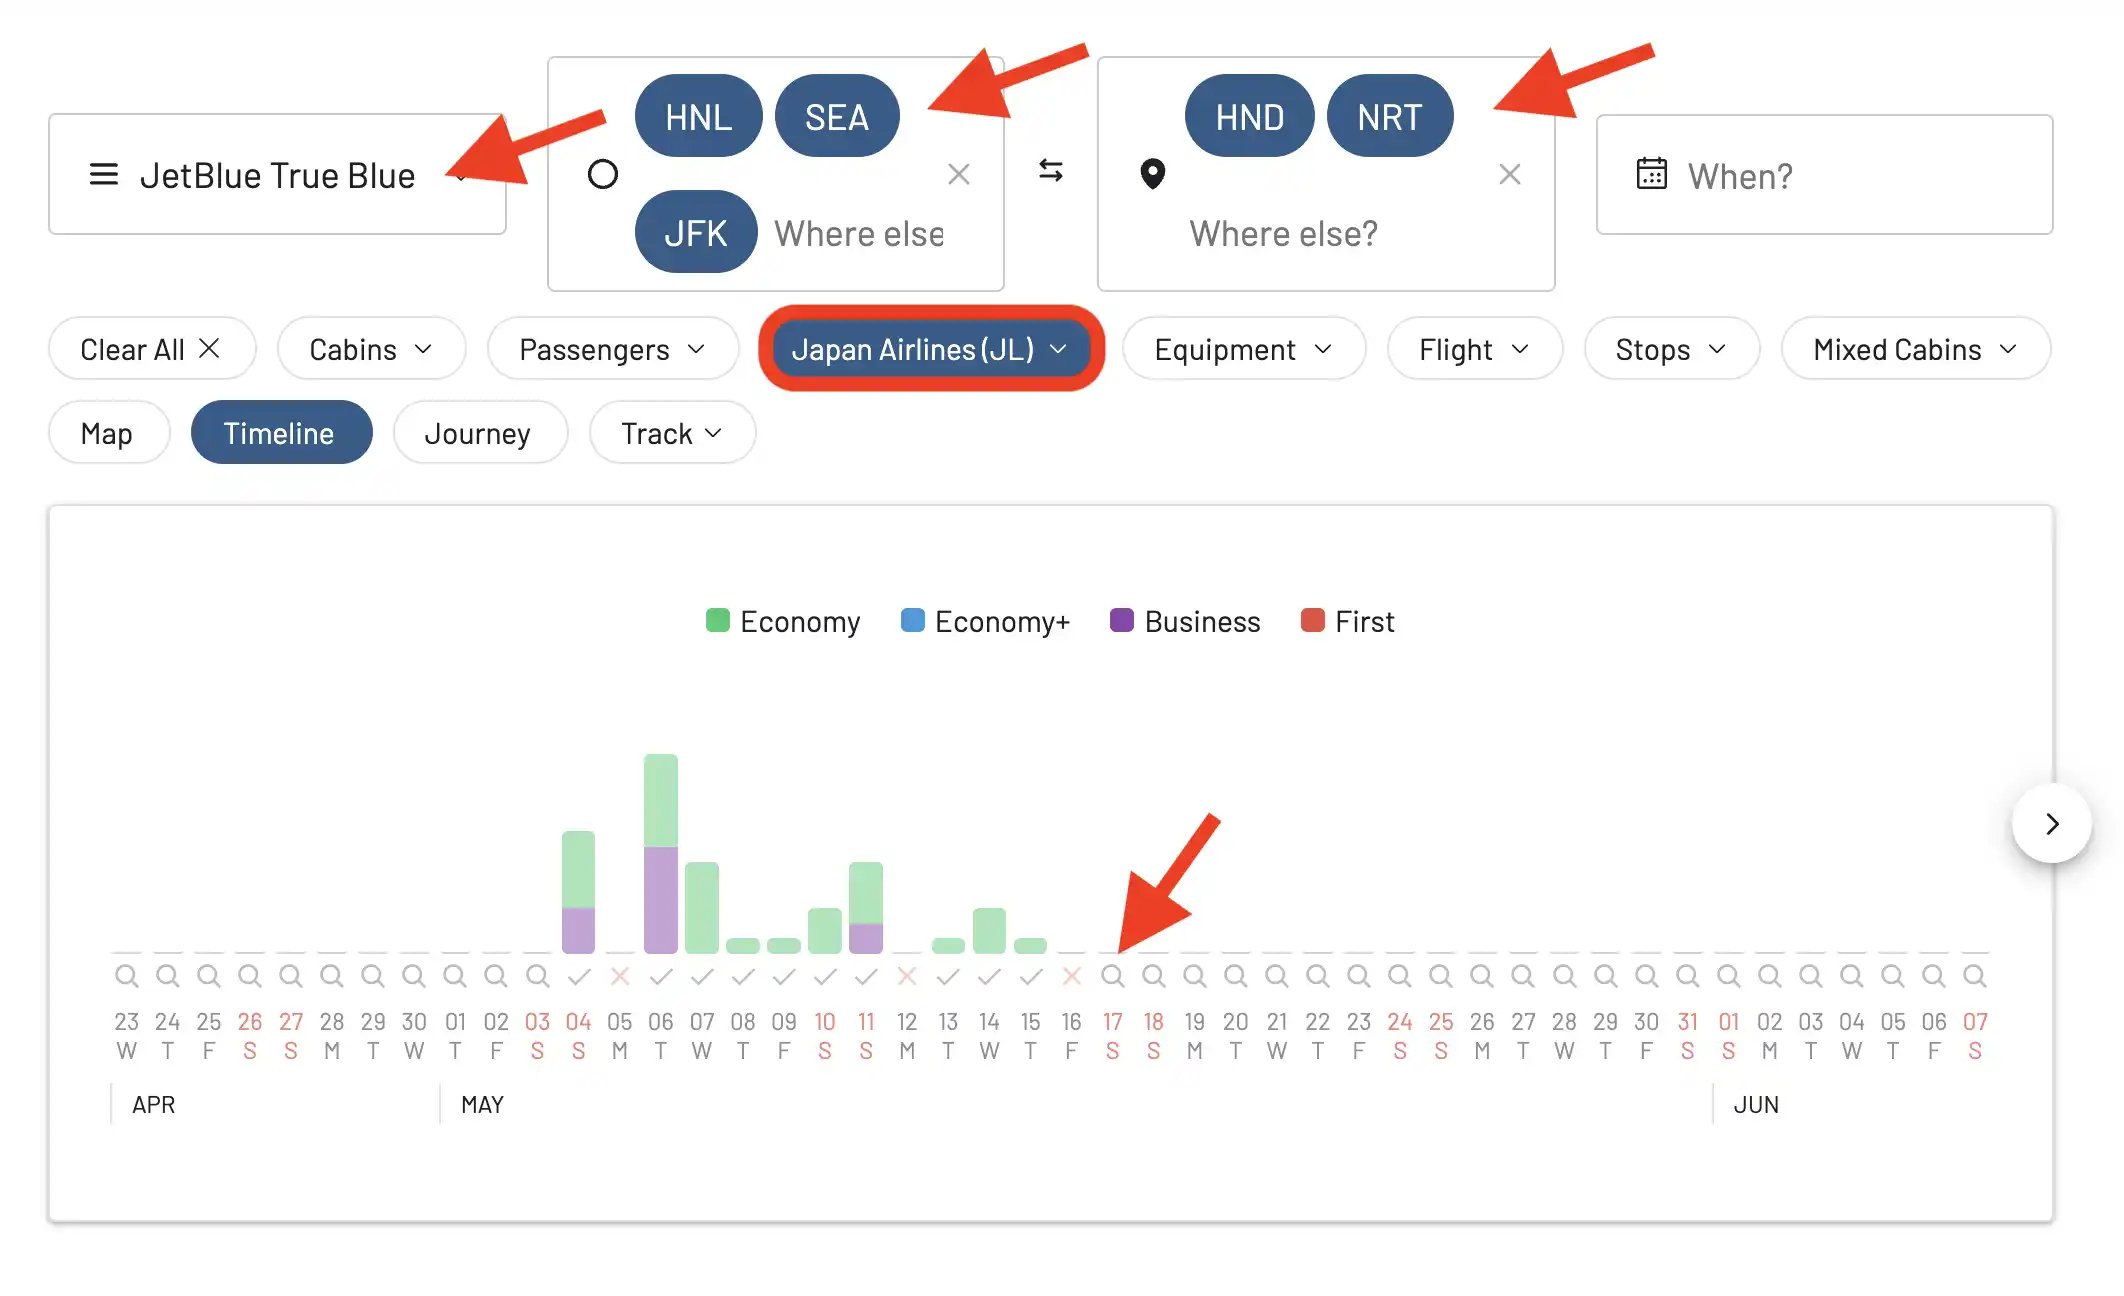Image resolution: width=2124 pixels, height=1296 pixels.
Task: Click the checkmark under May 06
Action: click(x=660, y=976)
